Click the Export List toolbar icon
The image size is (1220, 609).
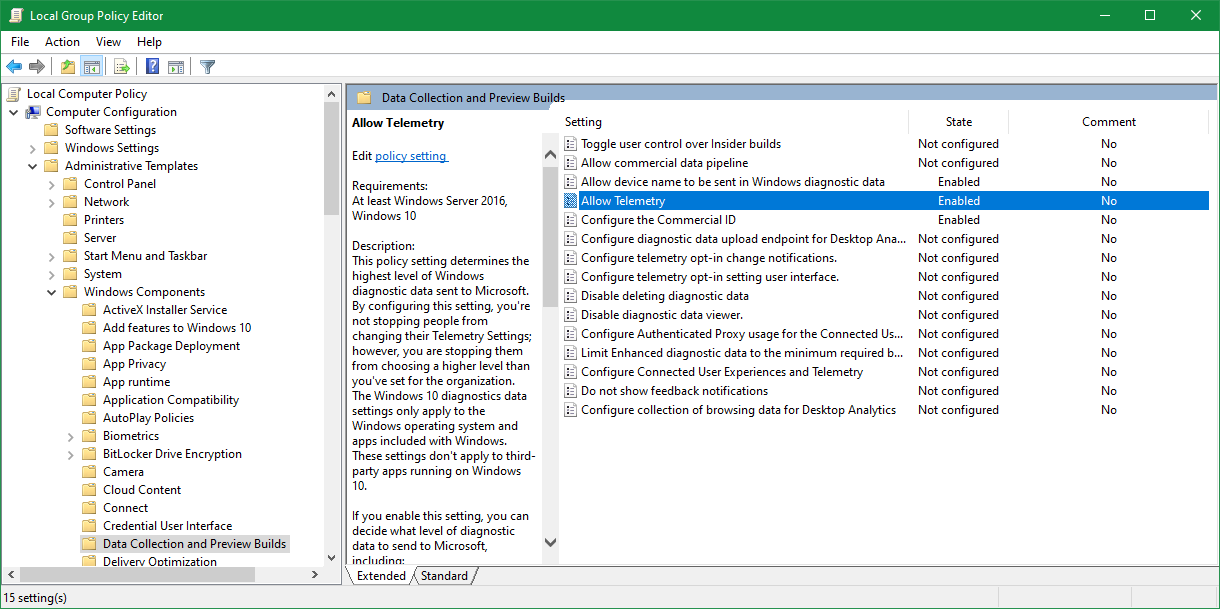click(x=122, y=67)
